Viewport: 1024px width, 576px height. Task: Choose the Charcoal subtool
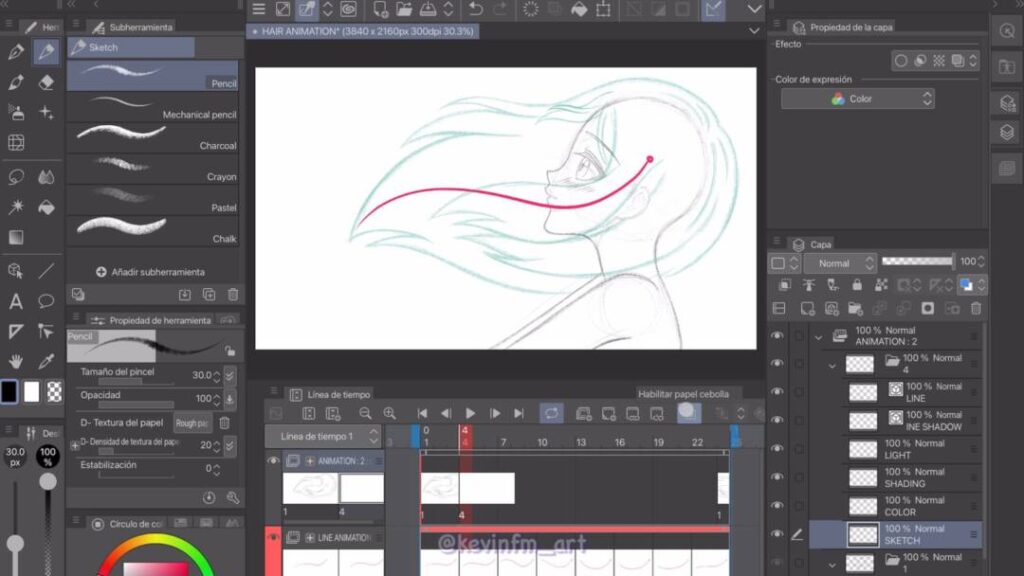click(x=153, y=138)
